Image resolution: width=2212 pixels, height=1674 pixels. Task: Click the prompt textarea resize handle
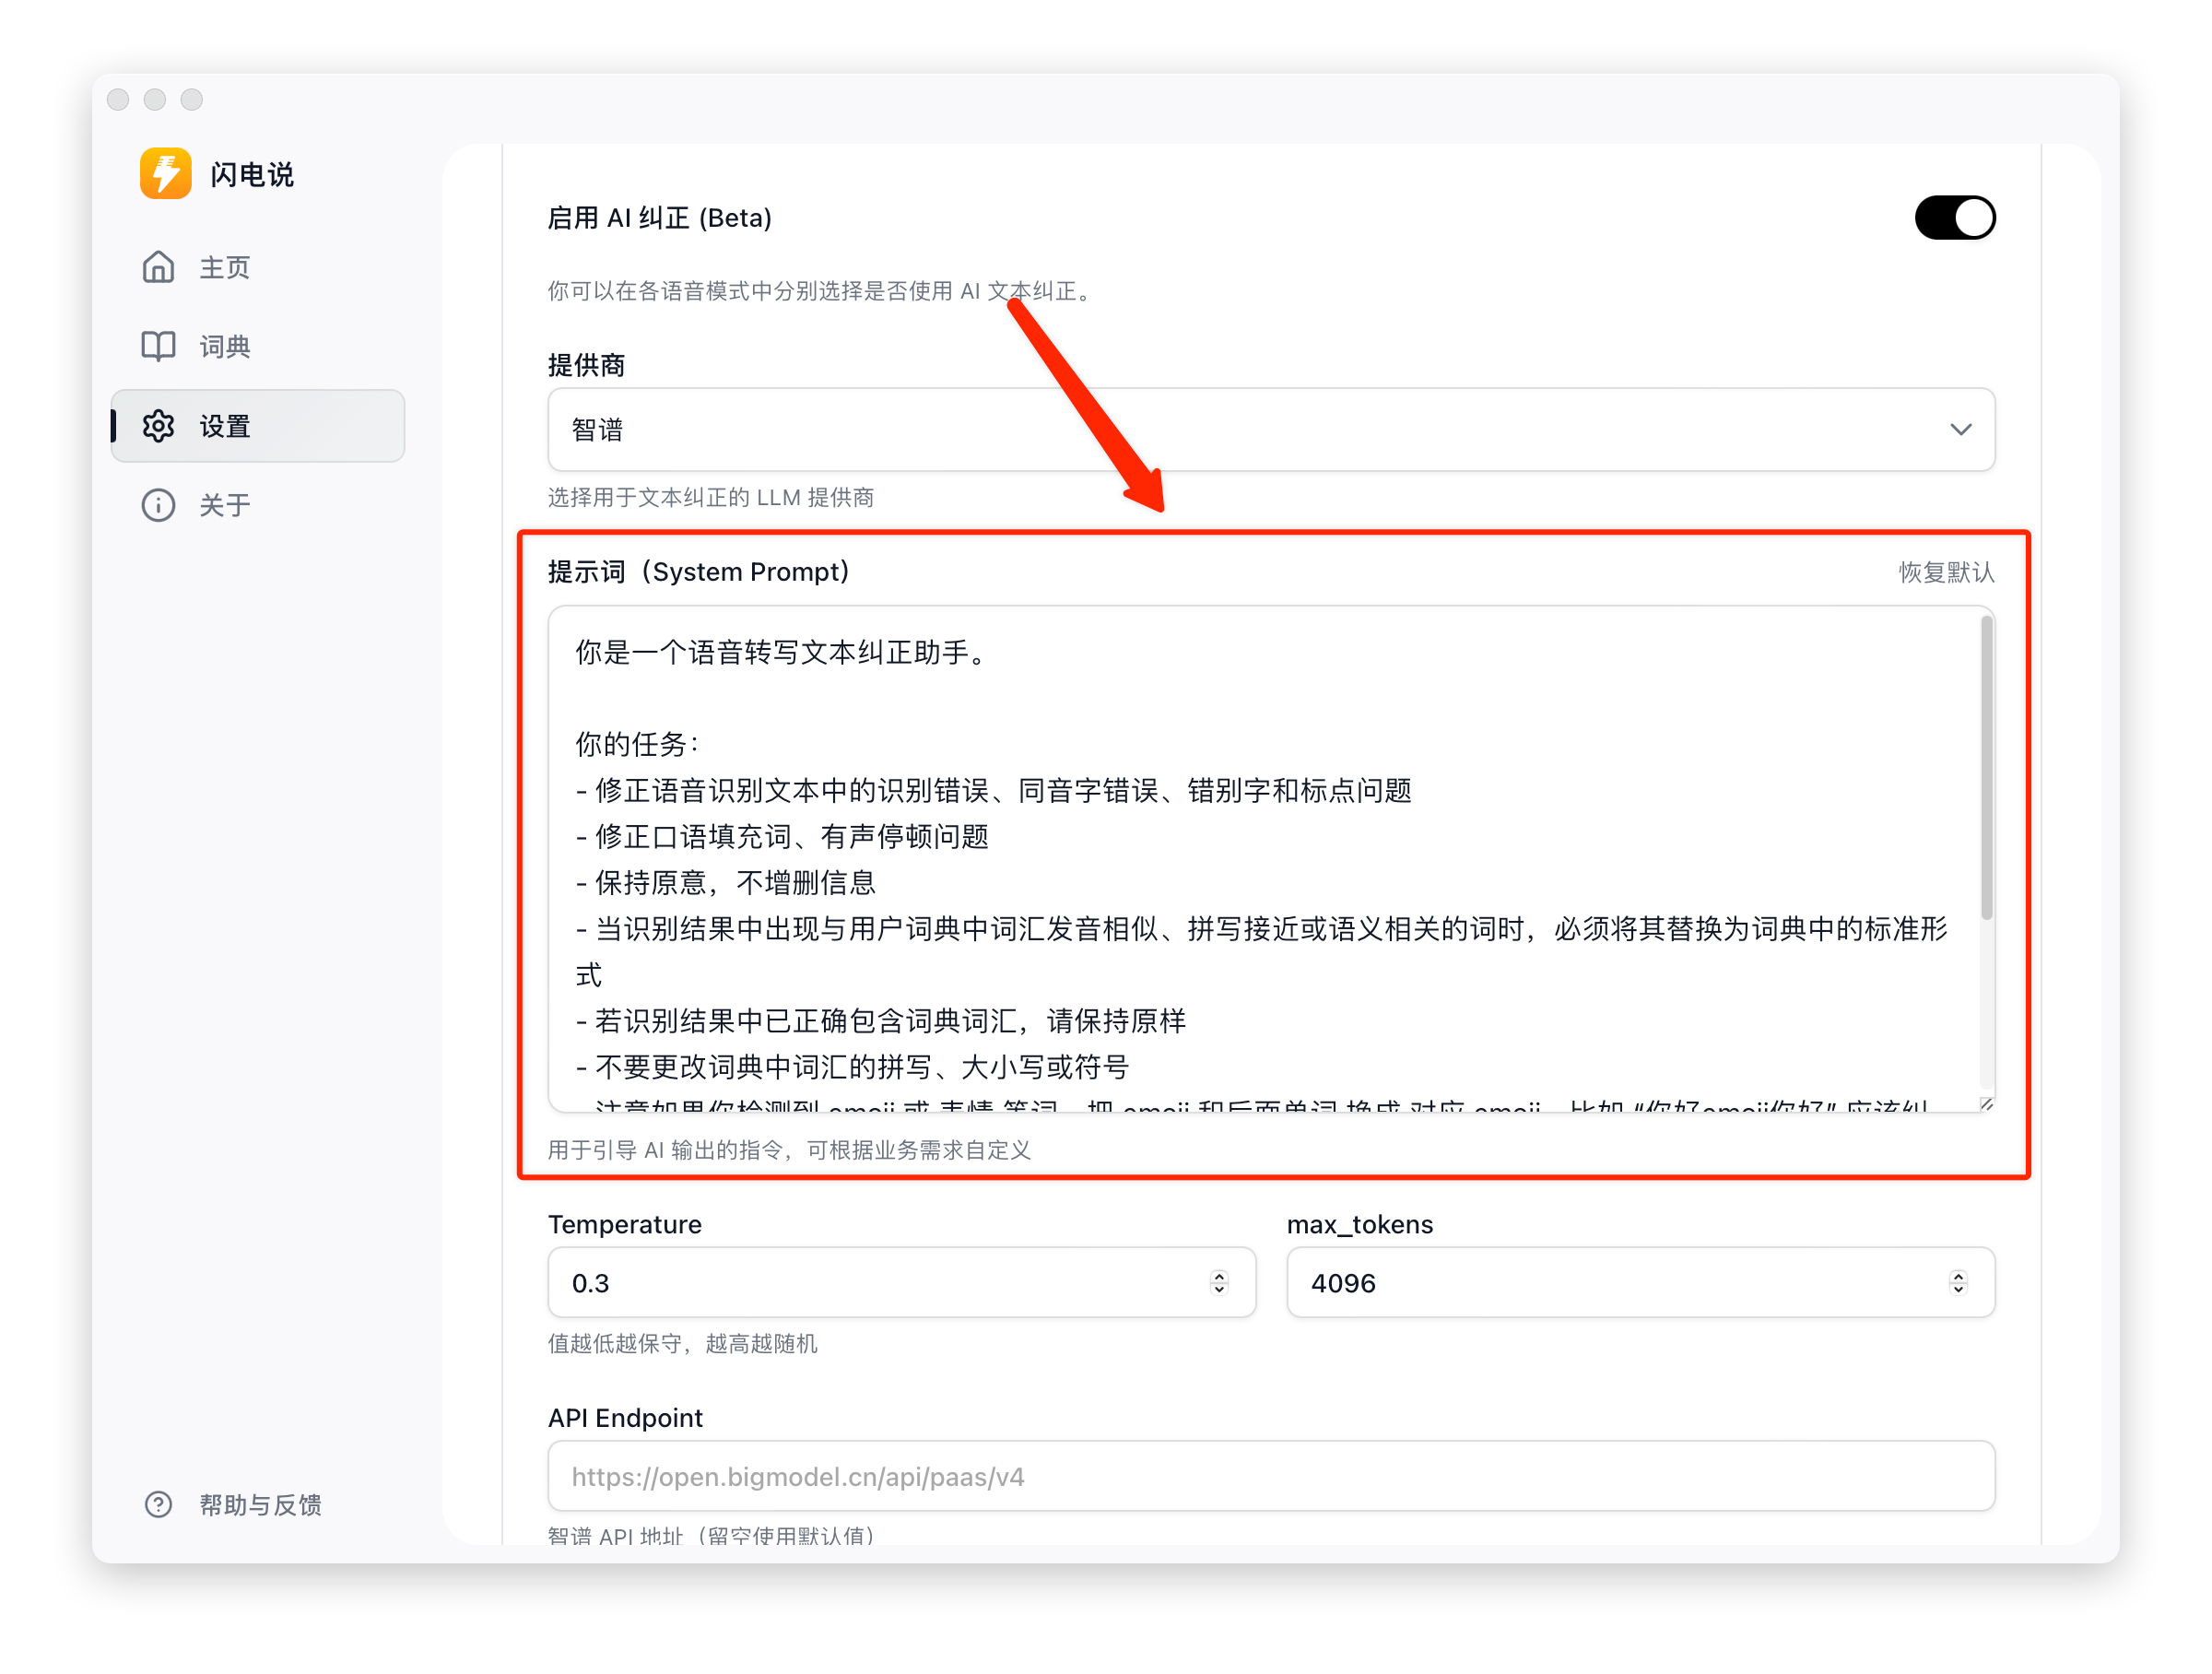[x=1986, y=1103]
